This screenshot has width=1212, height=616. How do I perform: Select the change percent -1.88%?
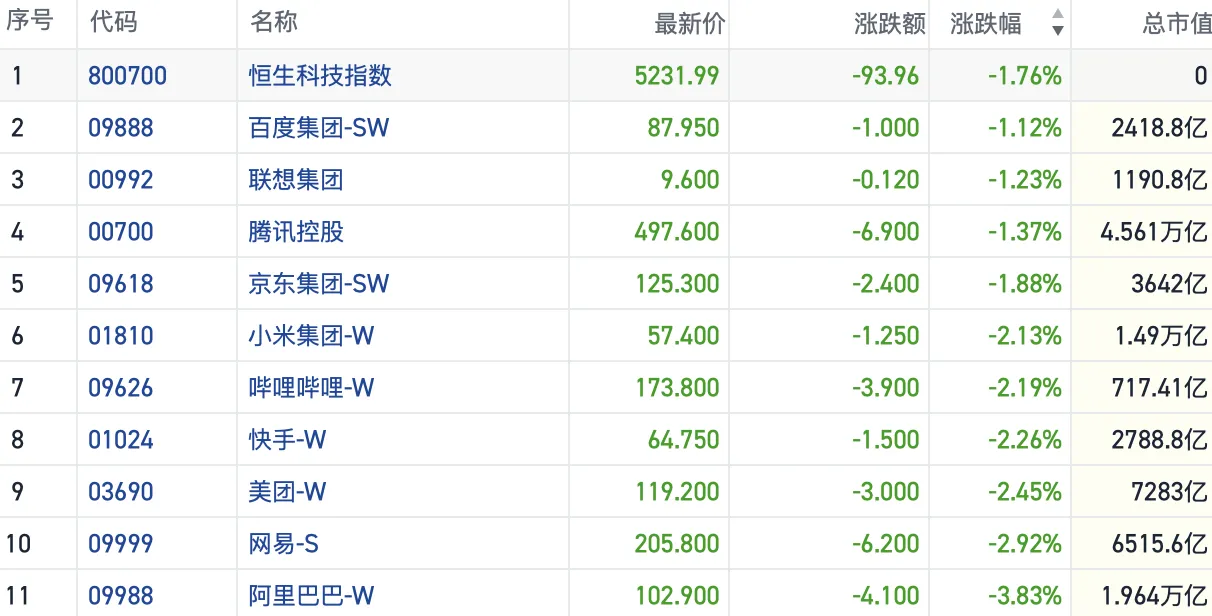[1024, 284]
